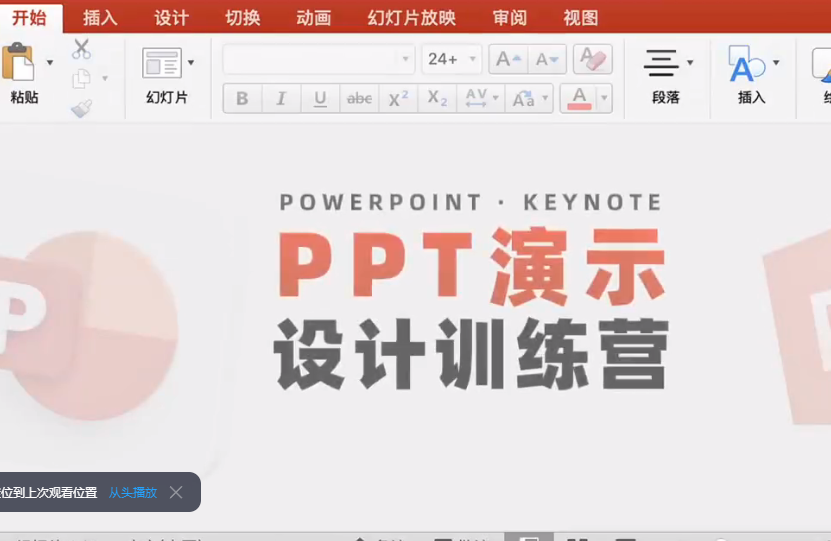
Task: Decrease font size with the A down icon
Action: (x=547, y=59)
